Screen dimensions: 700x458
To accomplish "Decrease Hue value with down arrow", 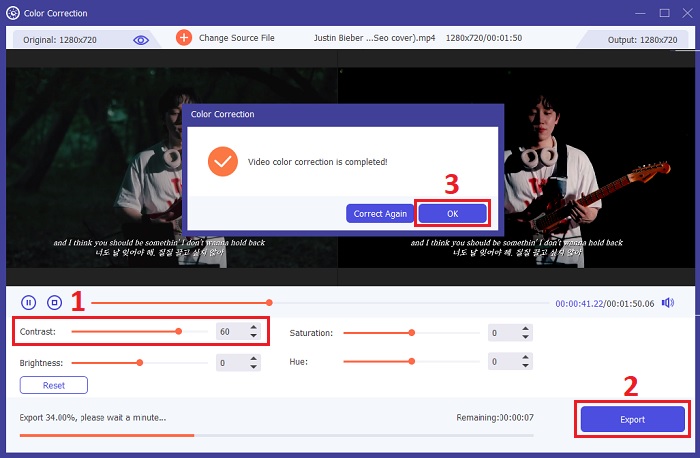I will point(525,365).
